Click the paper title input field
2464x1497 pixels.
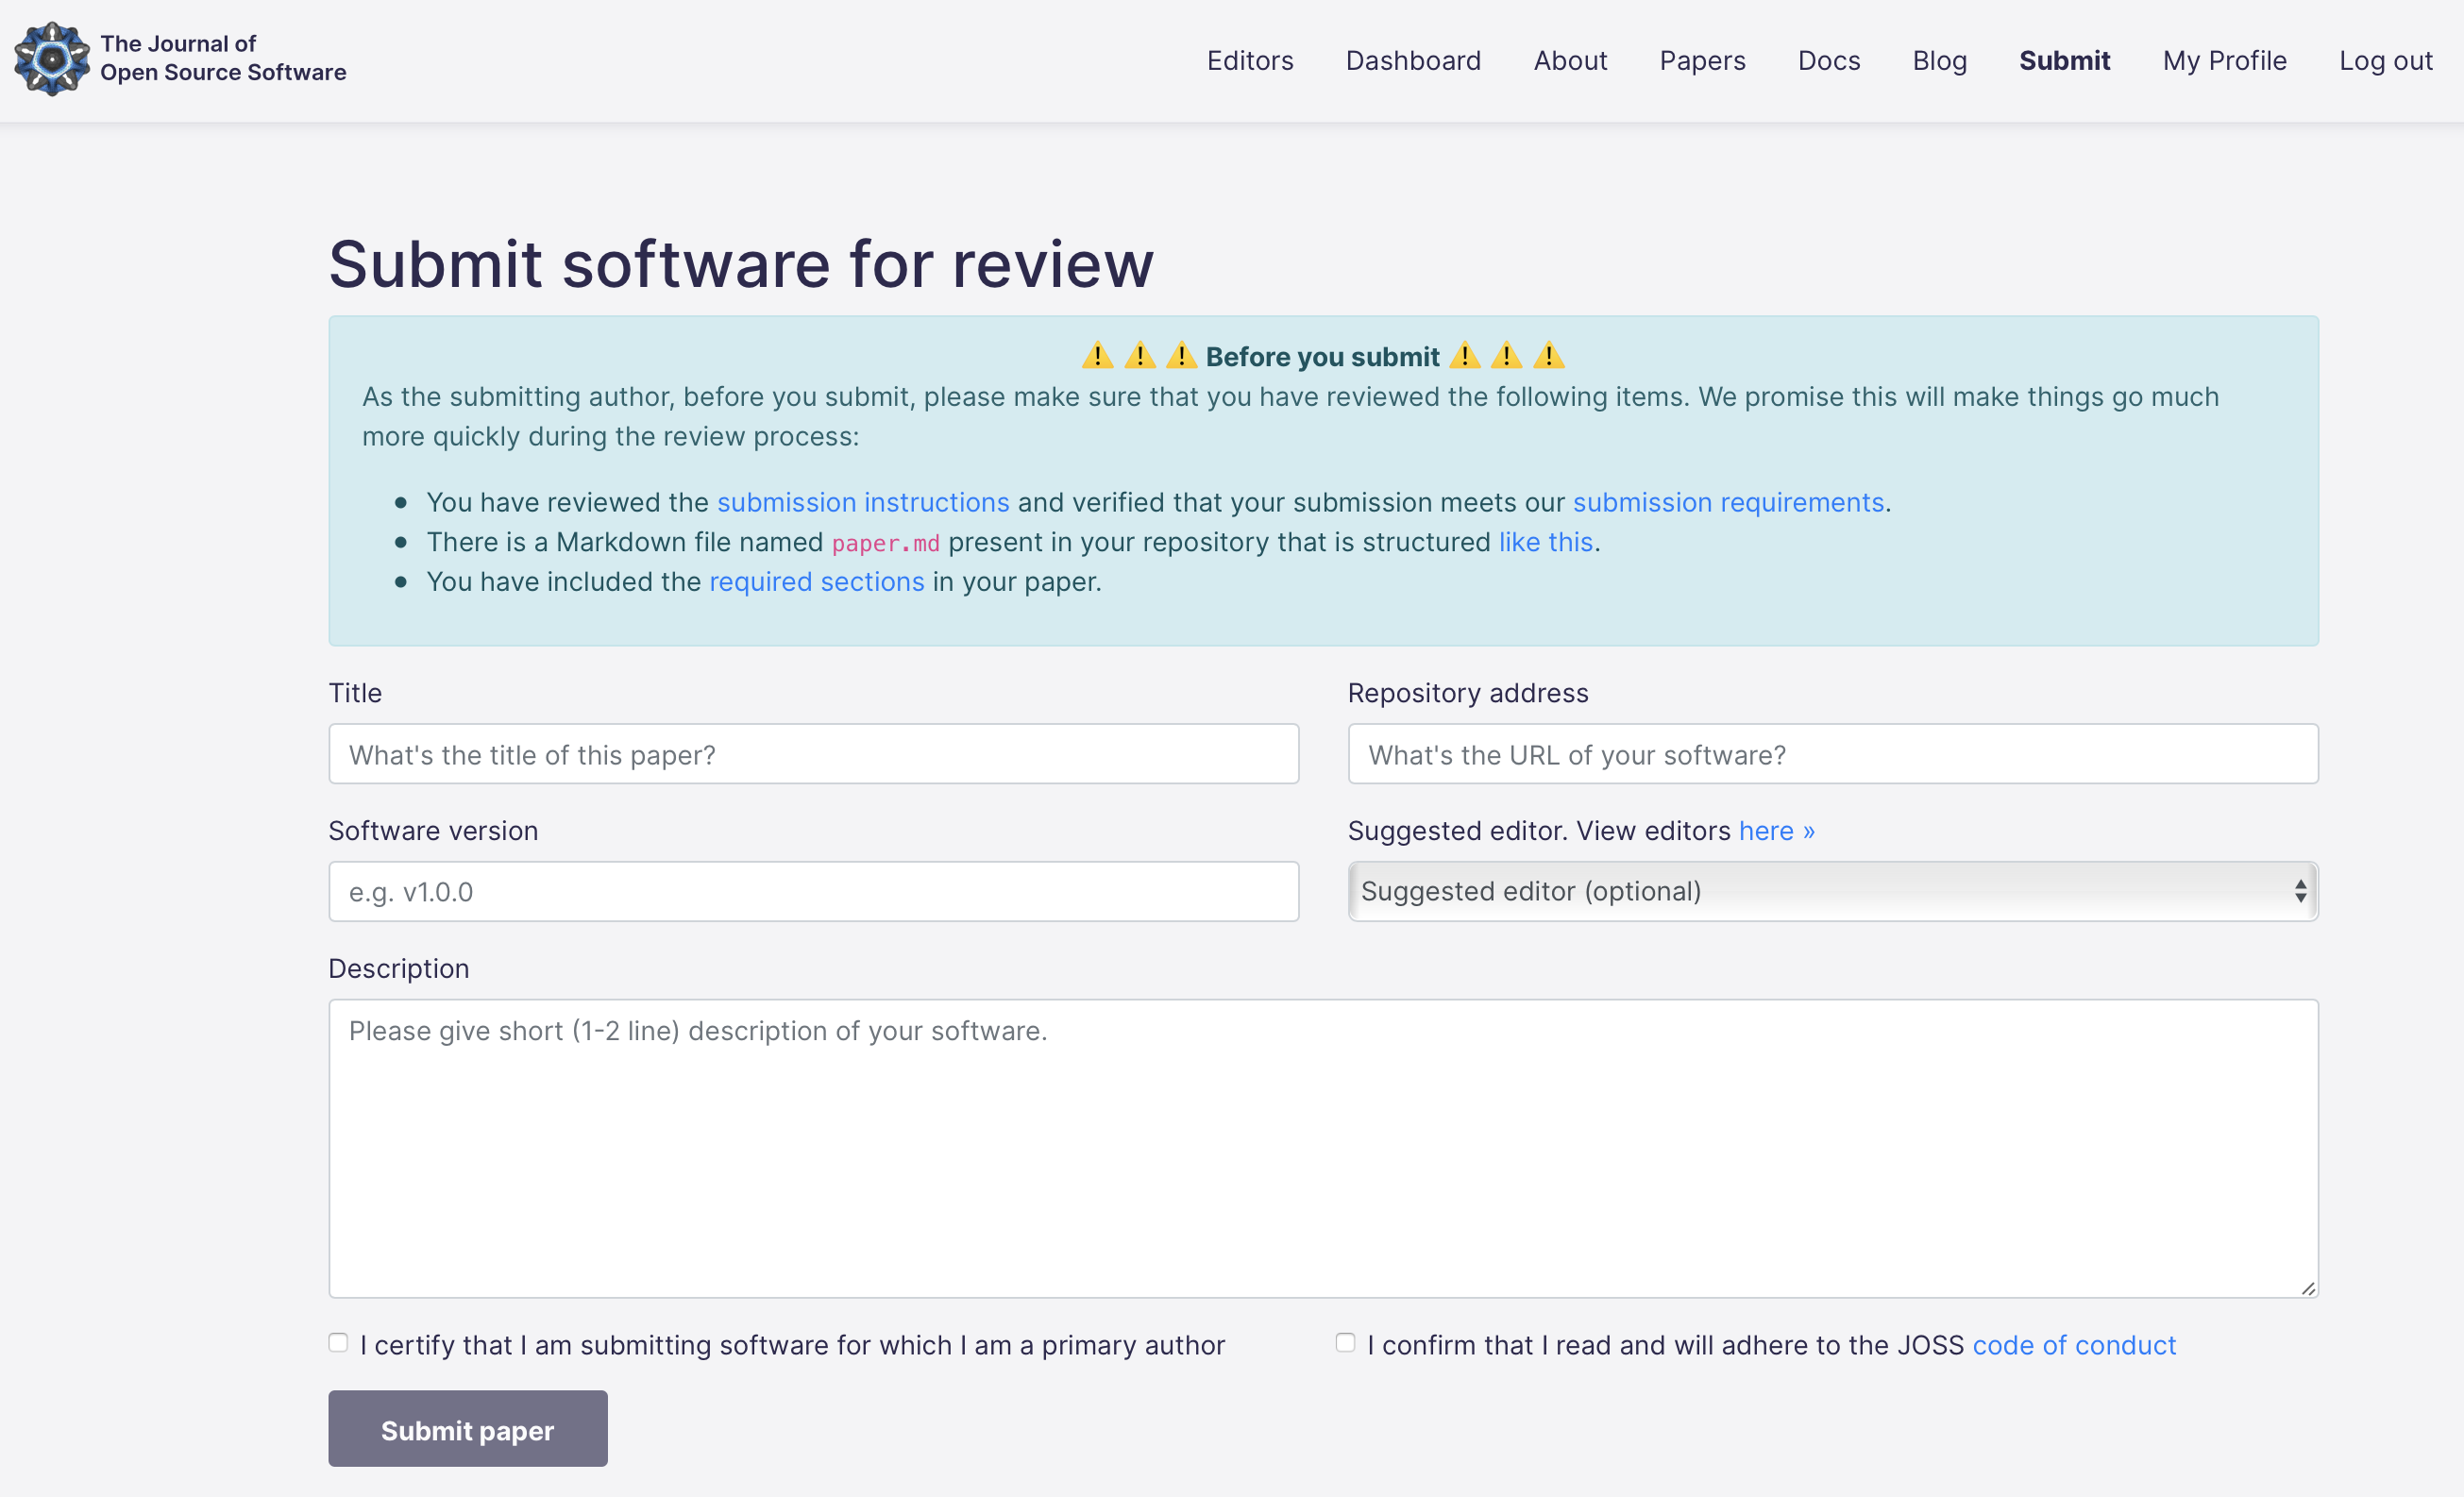tap(815, 753)
